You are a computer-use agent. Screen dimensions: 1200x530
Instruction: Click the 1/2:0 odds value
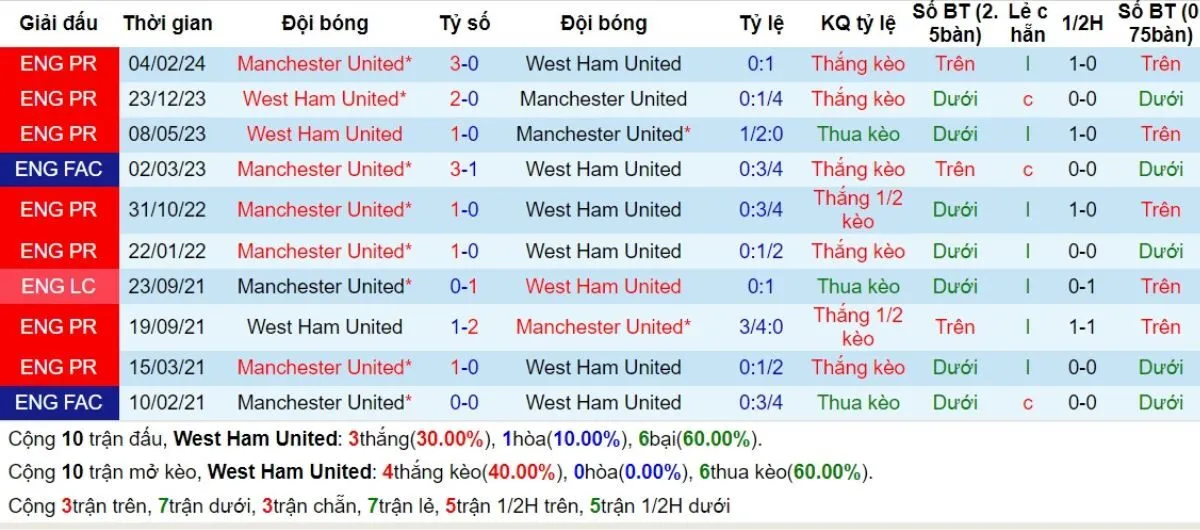point(762,134)
